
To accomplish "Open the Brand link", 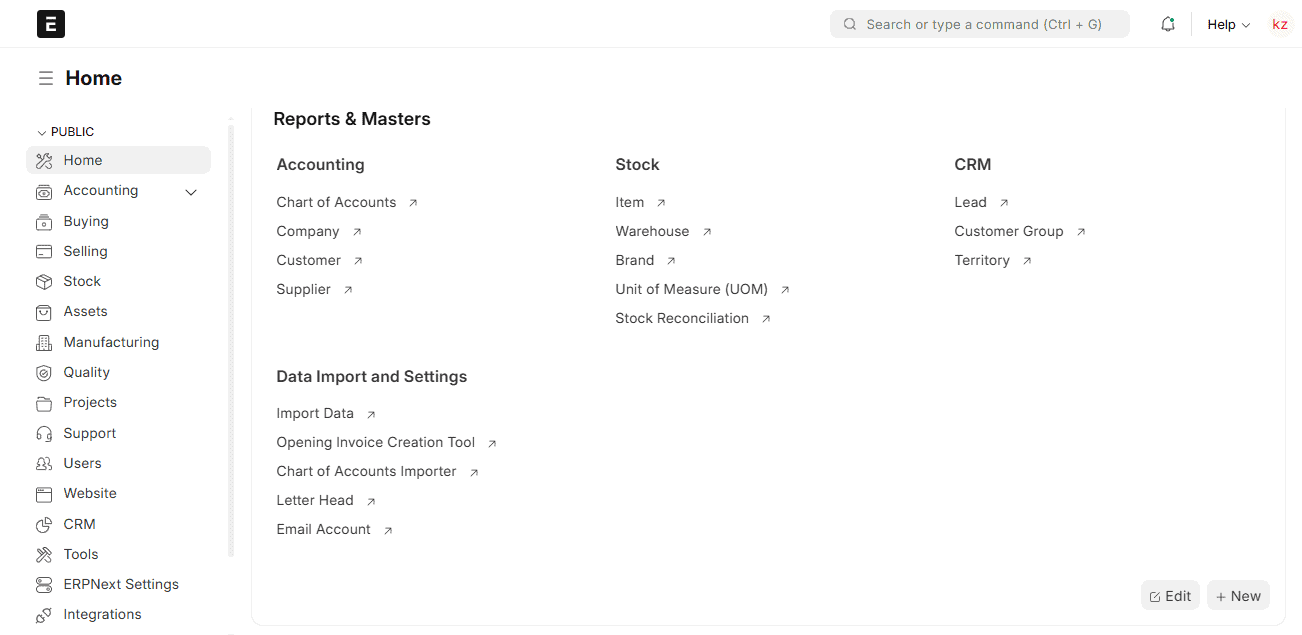I will (635, 260).
